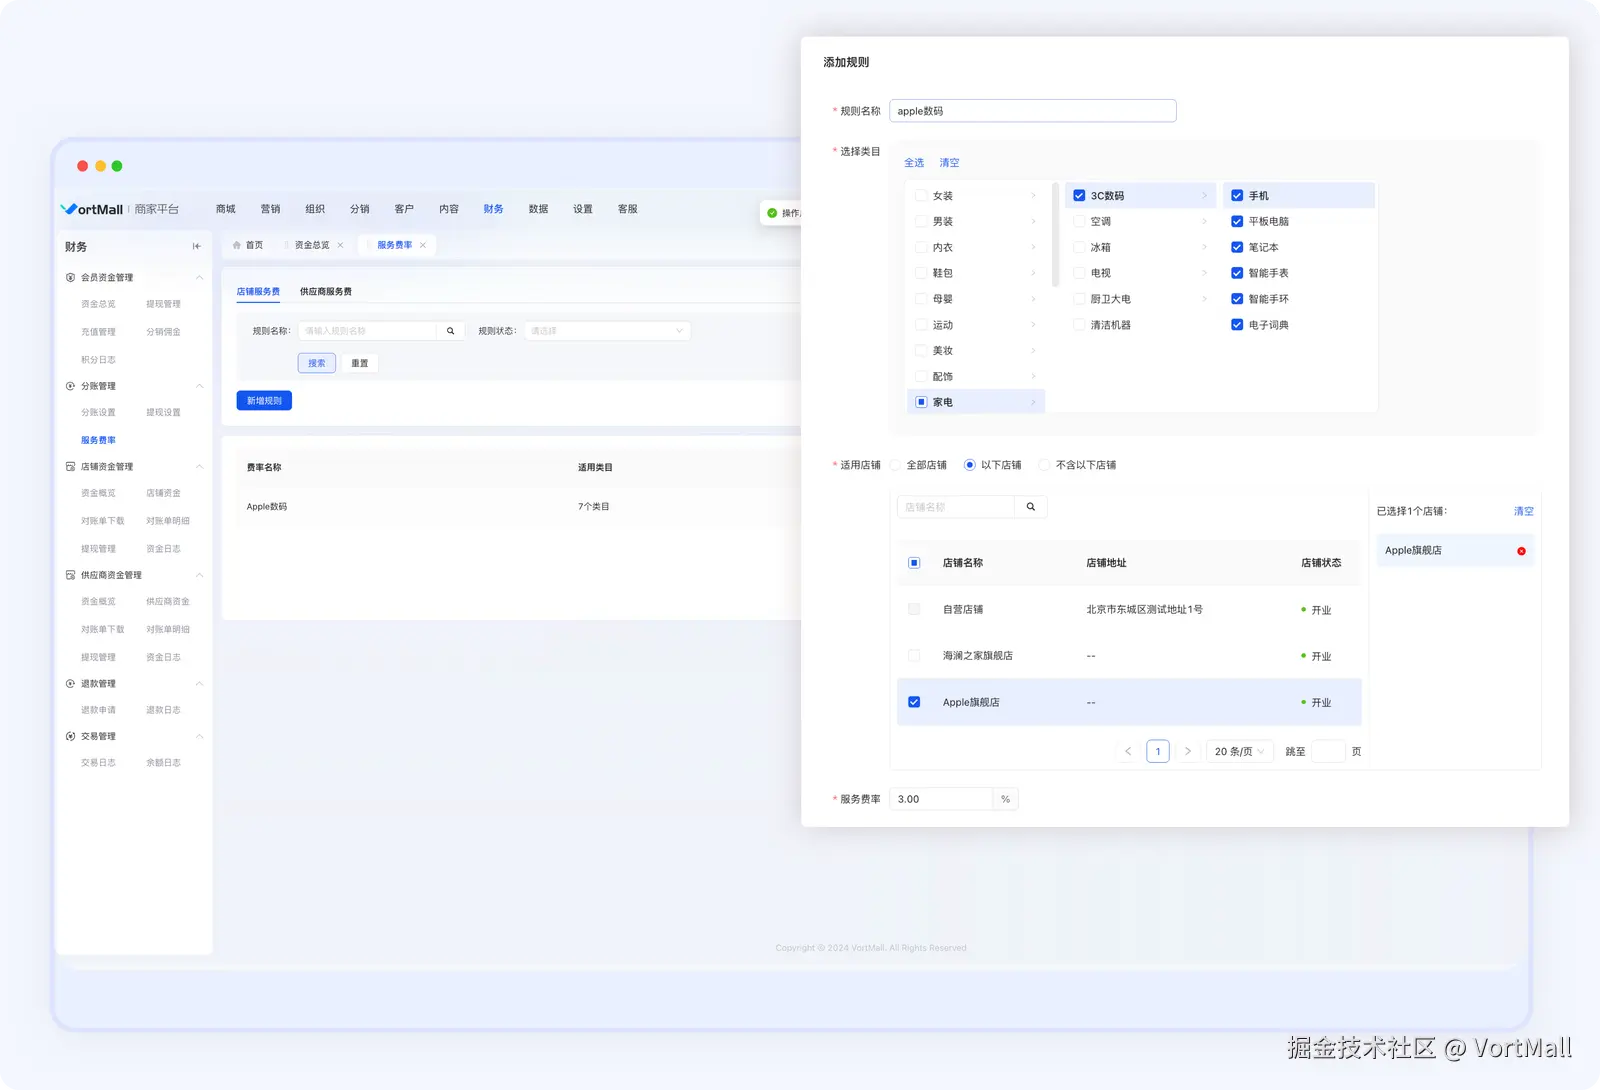Select the 不含以下店铺 radio option
The image size is (1600, 1090).
(x=1045, y=465)
